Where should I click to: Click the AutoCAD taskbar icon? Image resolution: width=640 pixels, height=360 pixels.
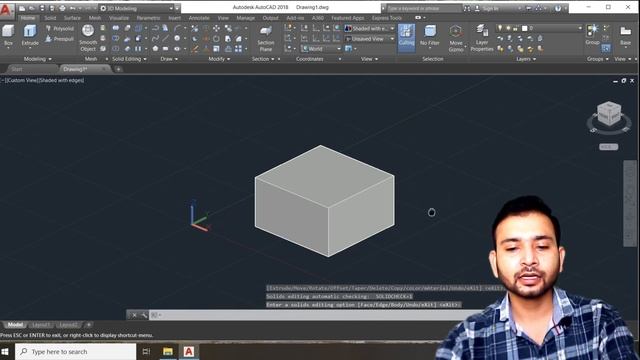(x=189, y=351)
